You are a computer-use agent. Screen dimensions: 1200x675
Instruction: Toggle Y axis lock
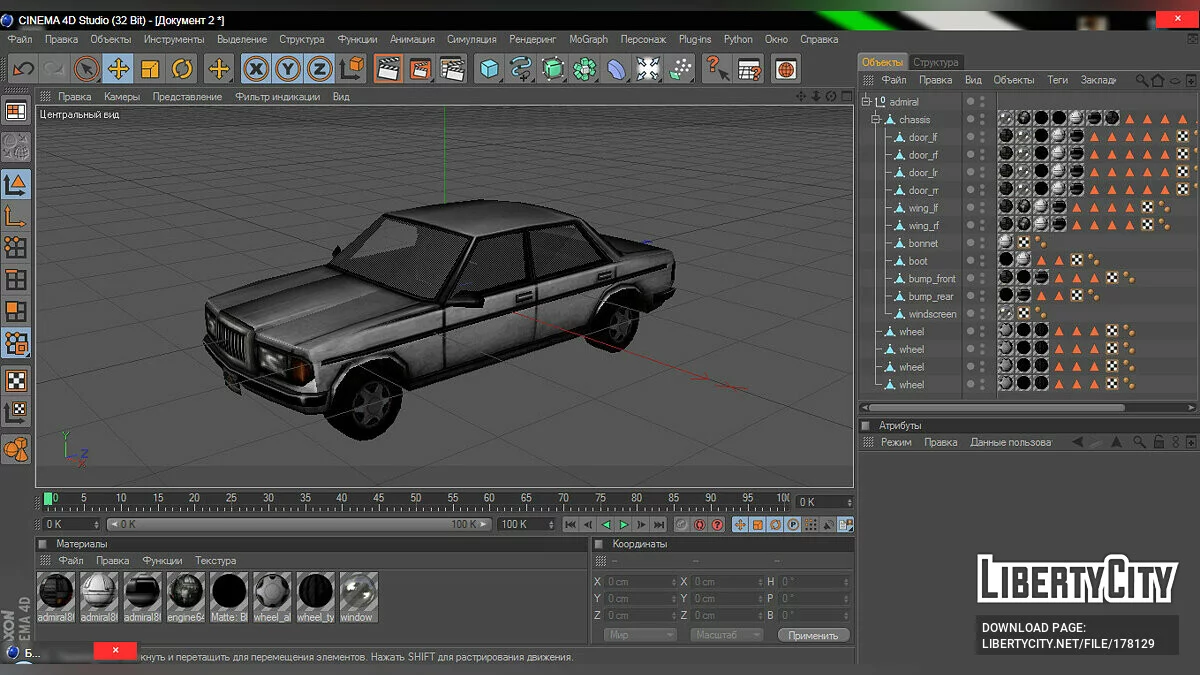(x=288, y=69)
